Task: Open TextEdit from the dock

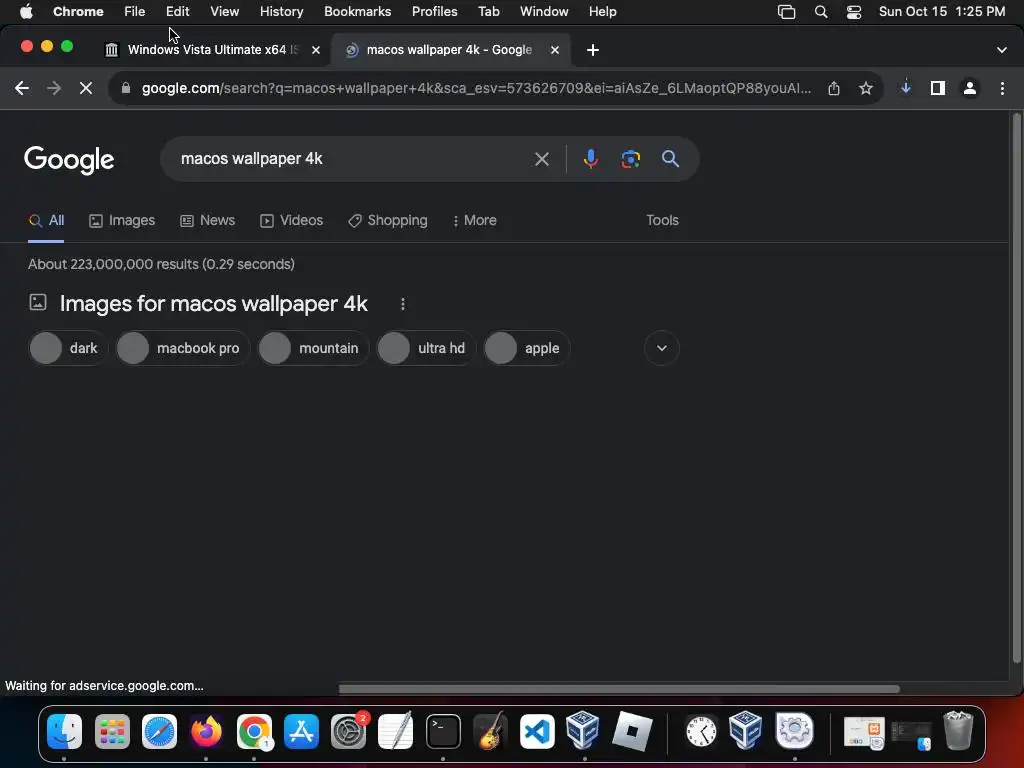Action: click(x=396, y=731)
